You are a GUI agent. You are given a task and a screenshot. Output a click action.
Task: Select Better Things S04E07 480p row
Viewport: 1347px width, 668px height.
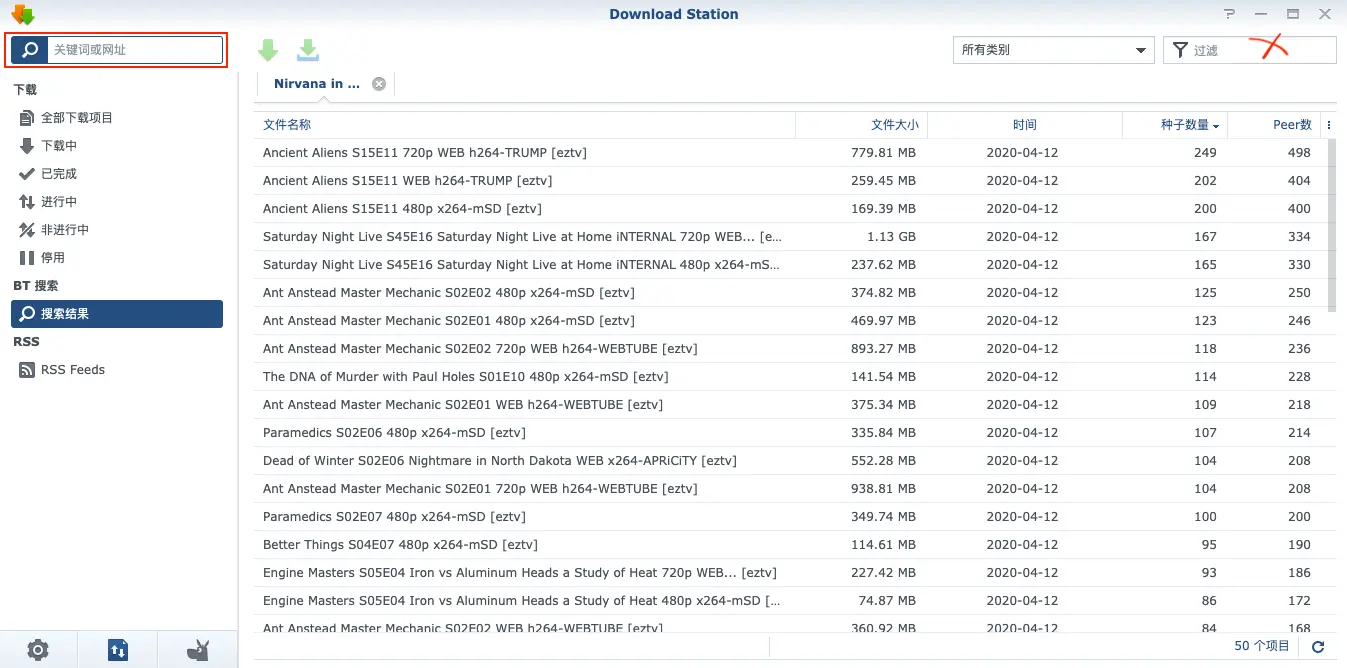(790, 545)
